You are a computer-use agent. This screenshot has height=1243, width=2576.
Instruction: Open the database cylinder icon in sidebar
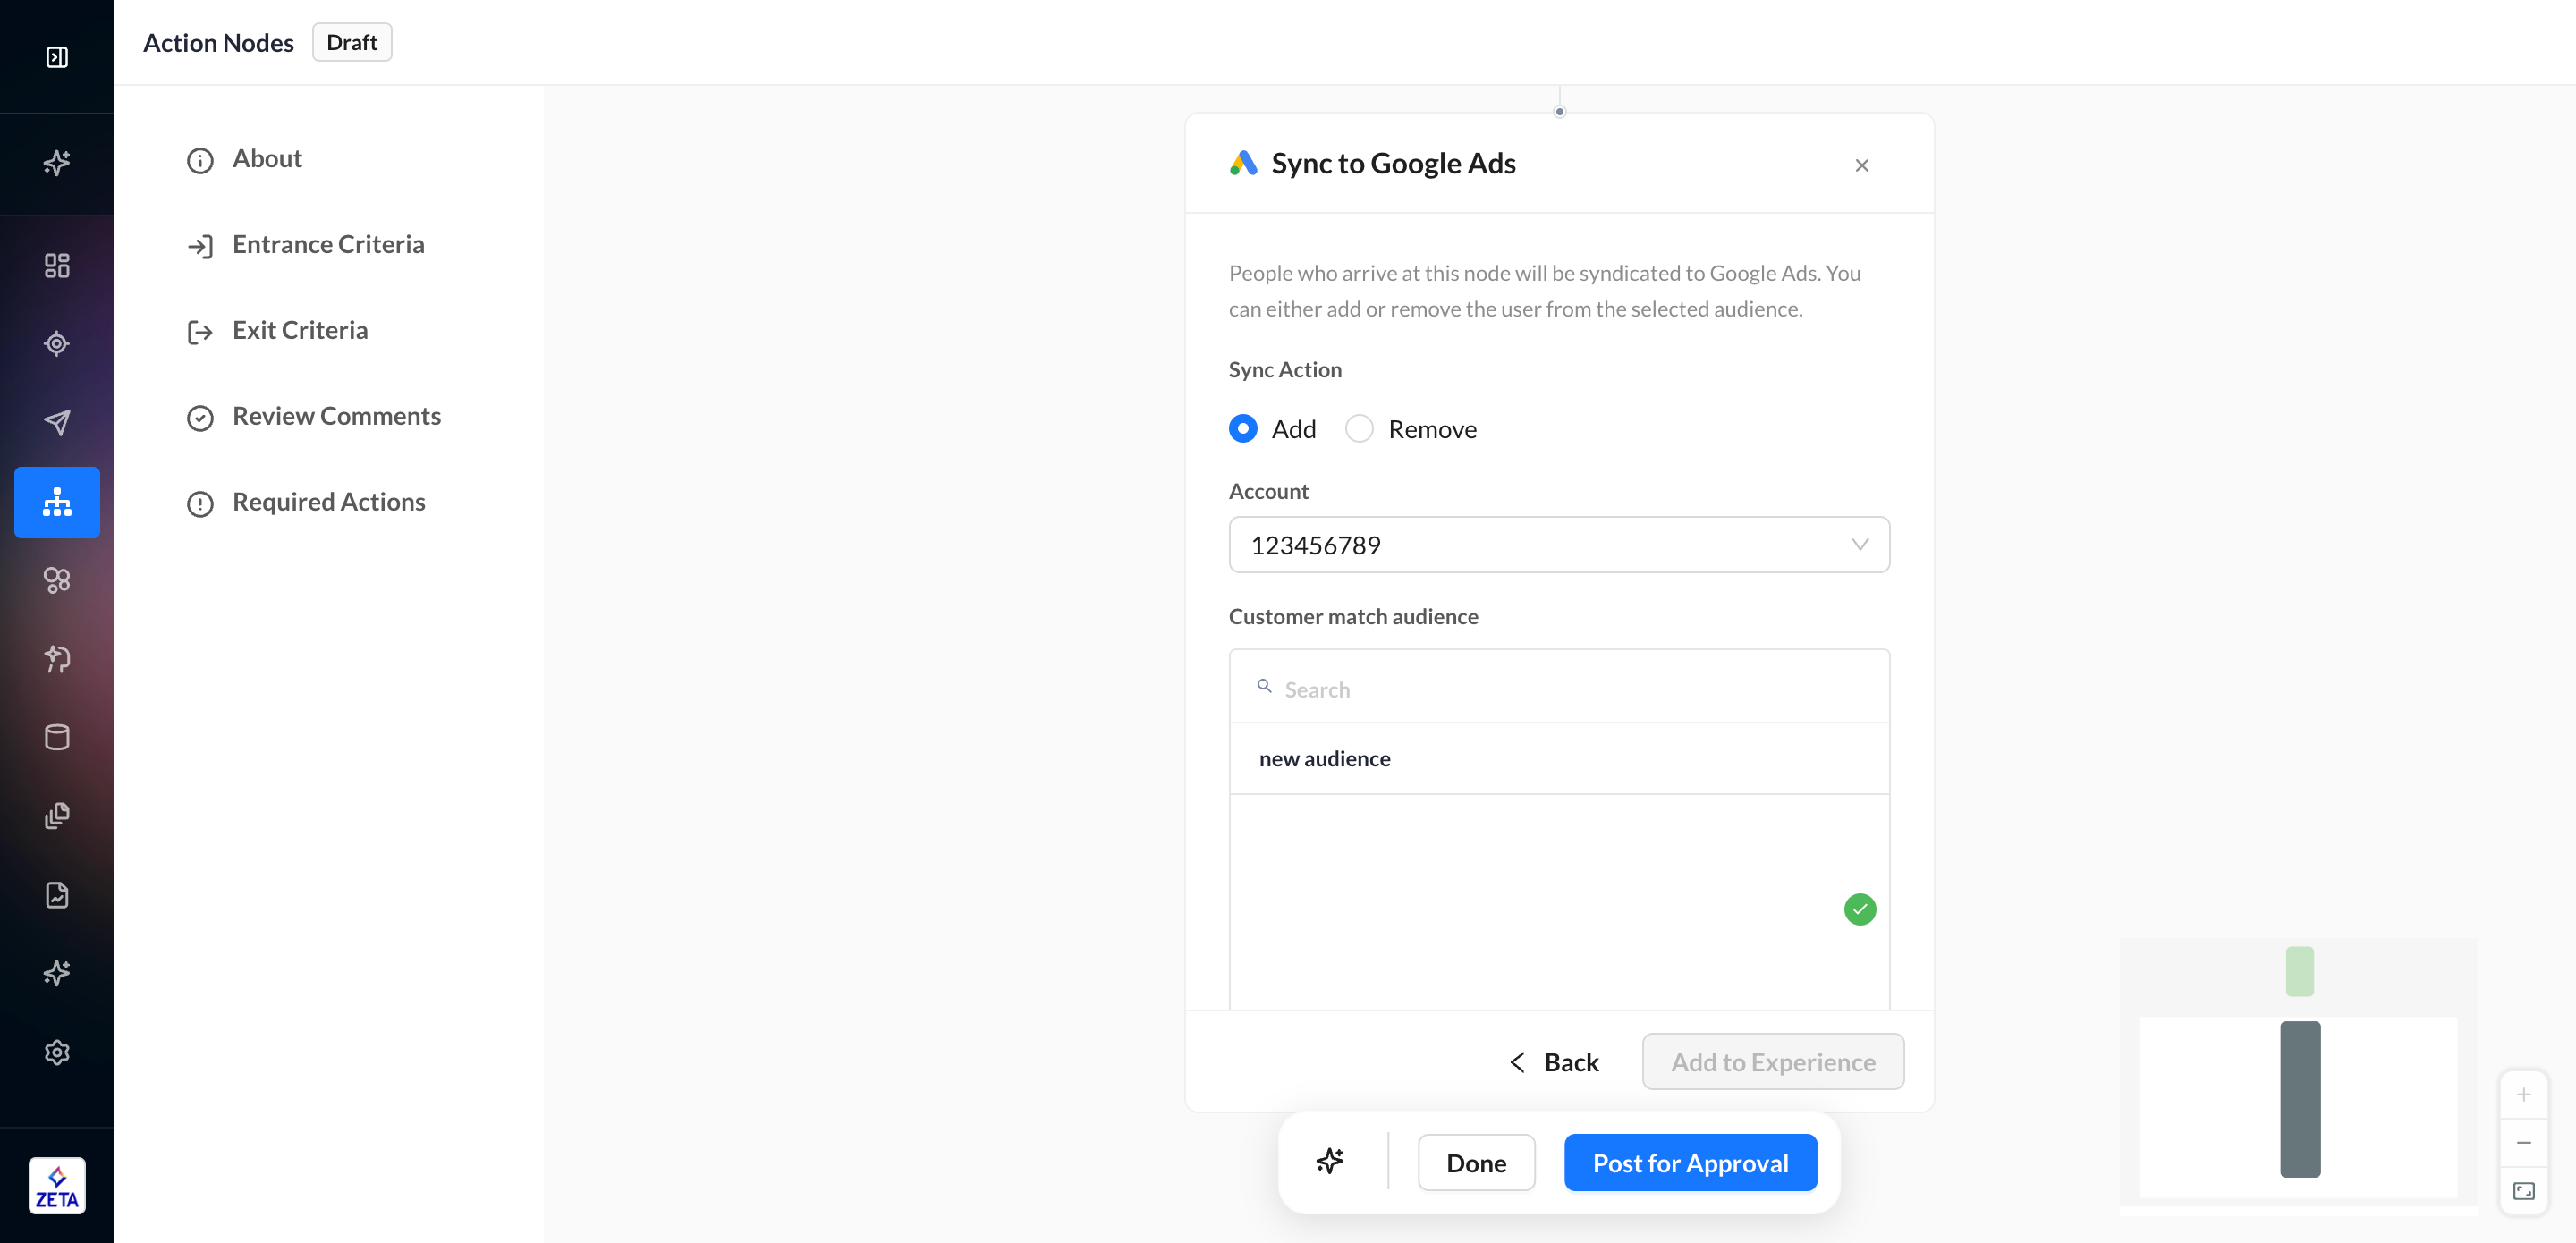[x=57, y=737]
